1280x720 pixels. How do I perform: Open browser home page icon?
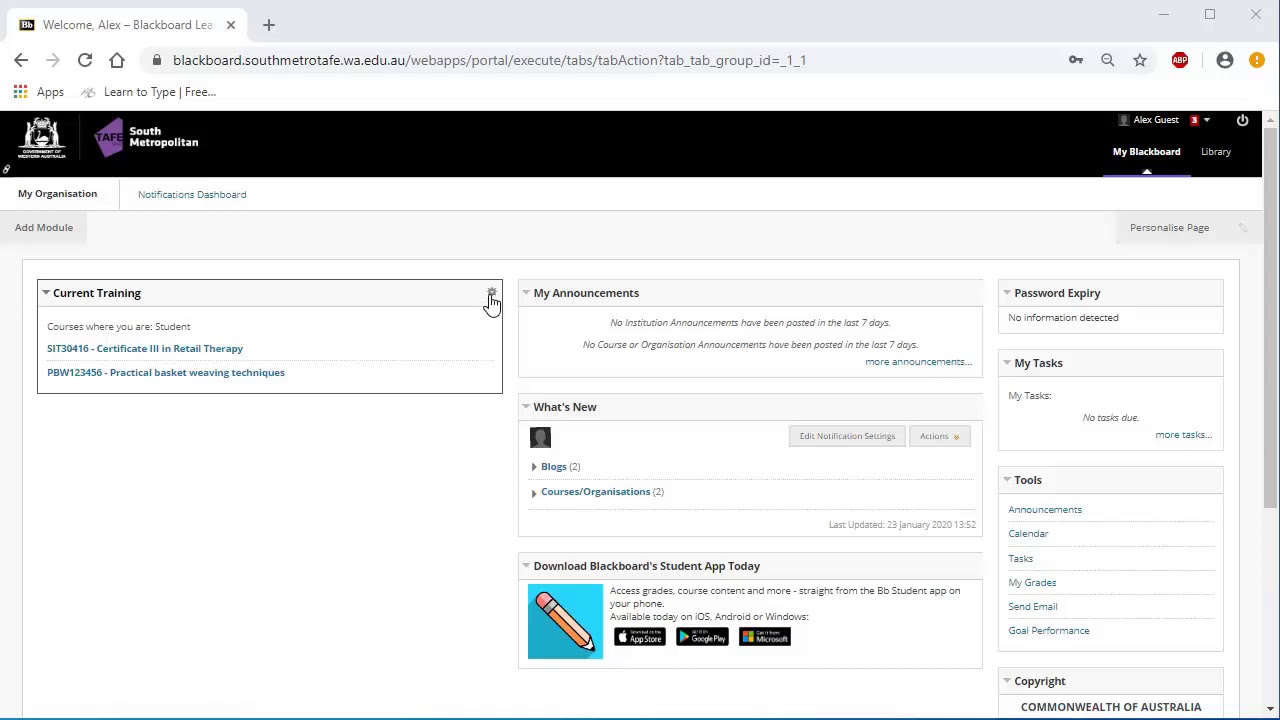tap(117, 60)
